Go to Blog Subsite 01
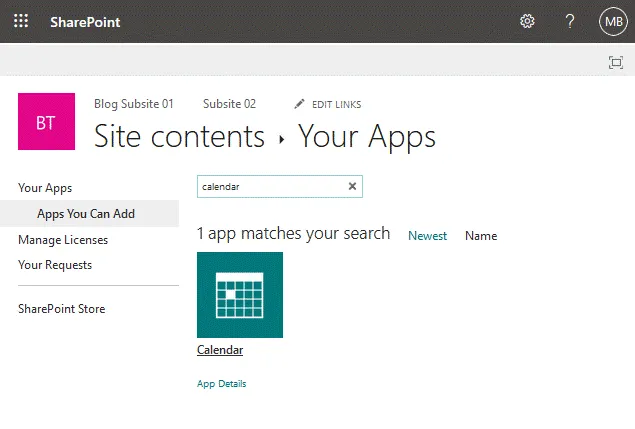Image resolution: width=635 pixels, height=429 pixels. coord(133,104)
